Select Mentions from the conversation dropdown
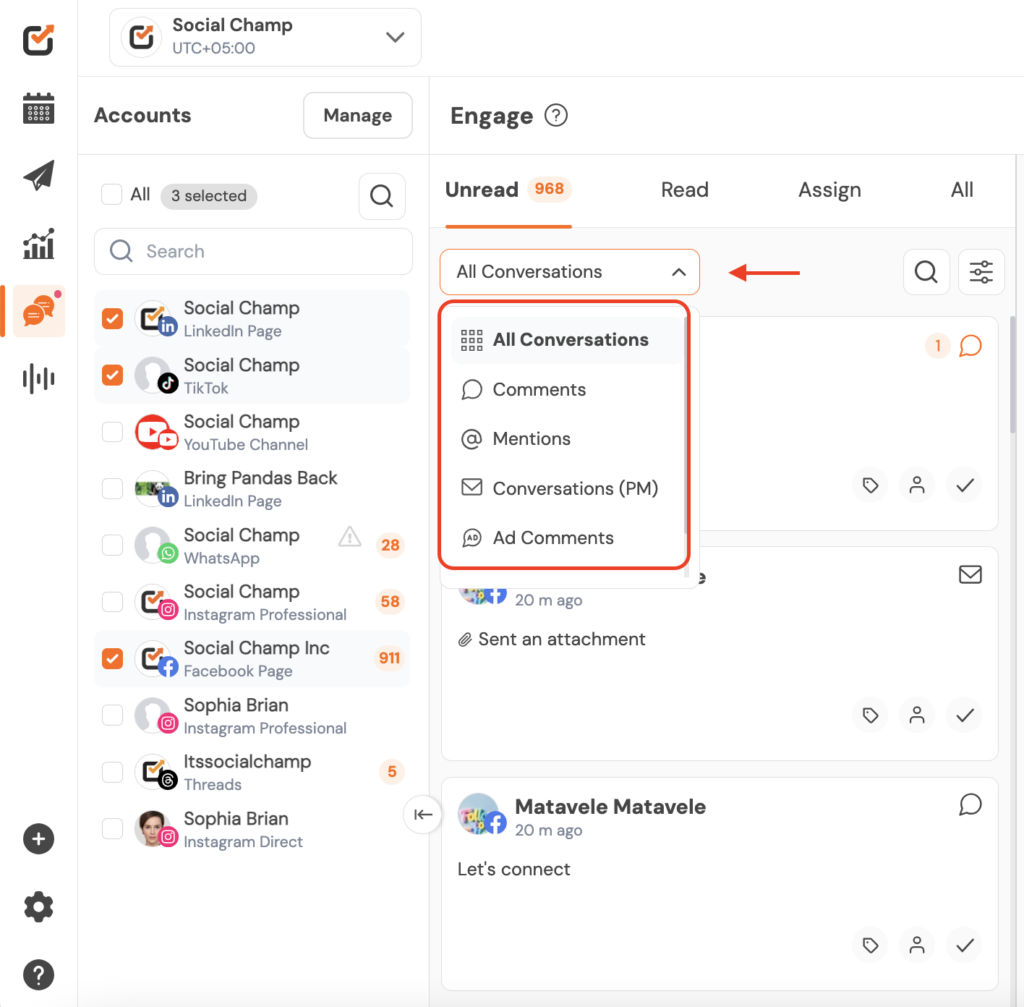Image resolution: width=1024 pixels, height=1007 pixels. [531, 439]
